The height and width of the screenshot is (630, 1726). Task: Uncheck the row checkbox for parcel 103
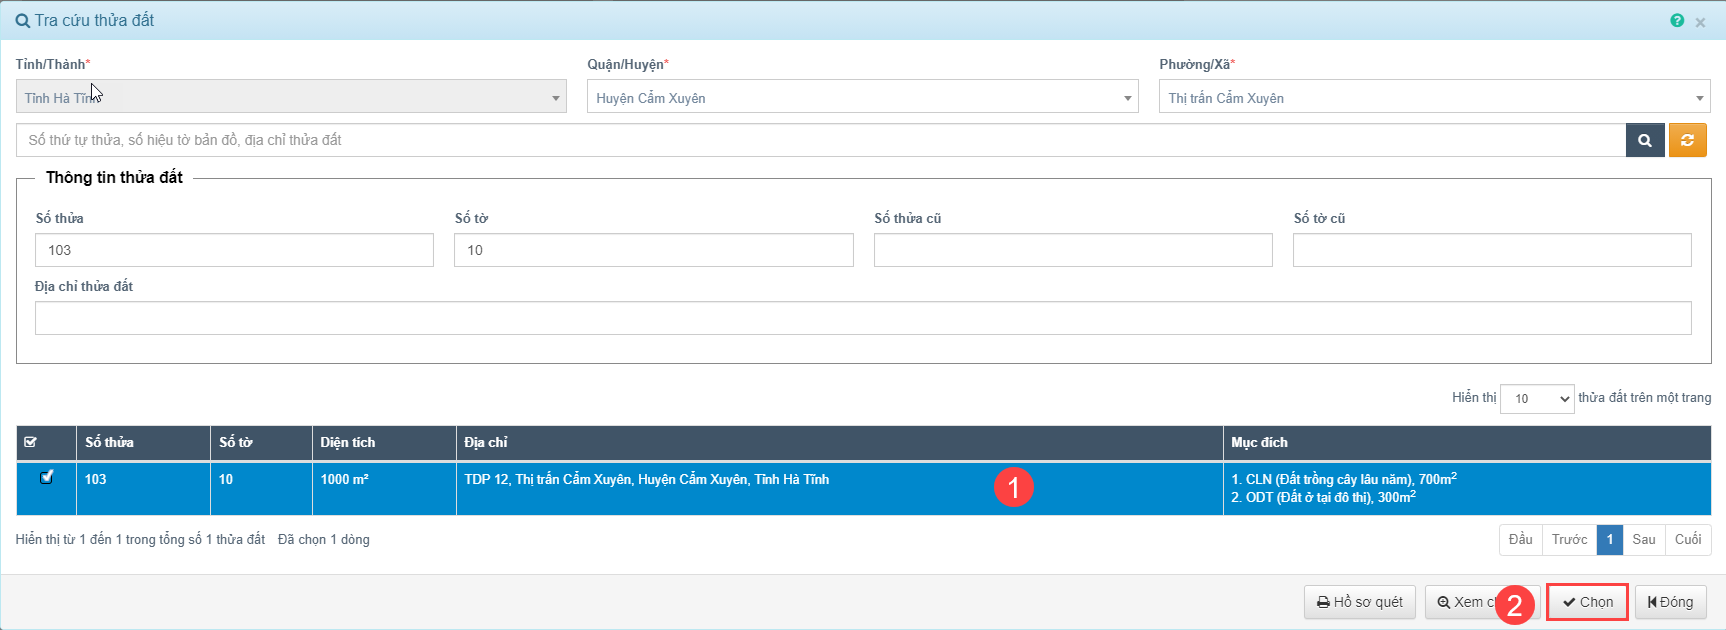coord(46,477)
